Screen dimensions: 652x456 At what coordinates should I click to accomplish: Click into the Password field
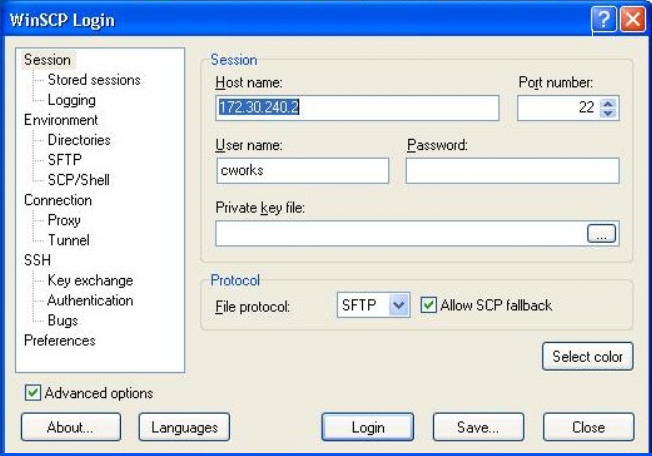point(512,171)
